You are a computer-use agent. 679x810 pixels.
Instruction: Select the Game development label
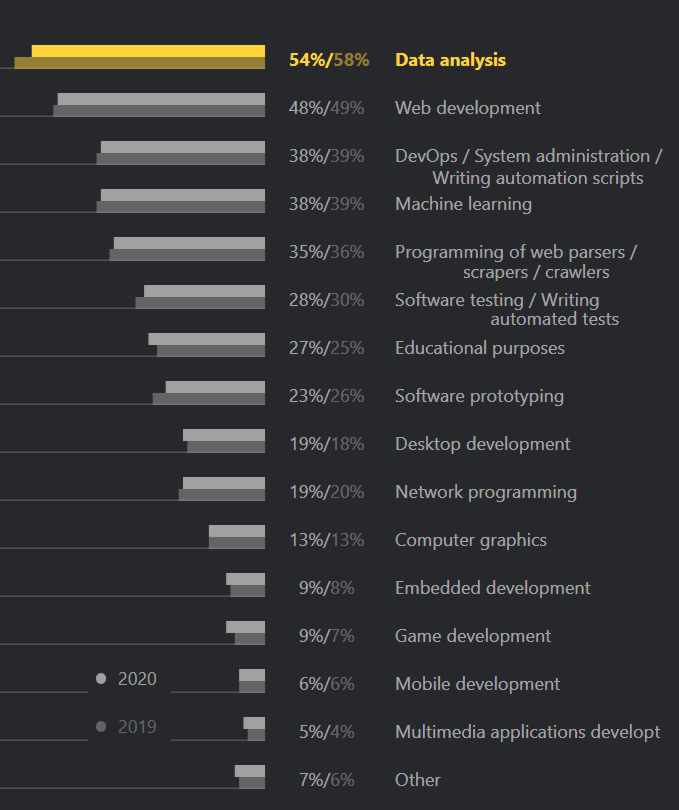473,636
